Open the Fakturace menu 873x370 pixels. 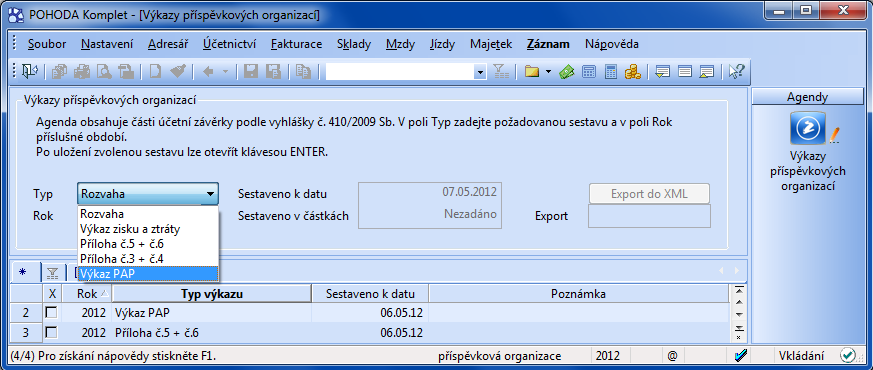(296, 44)
